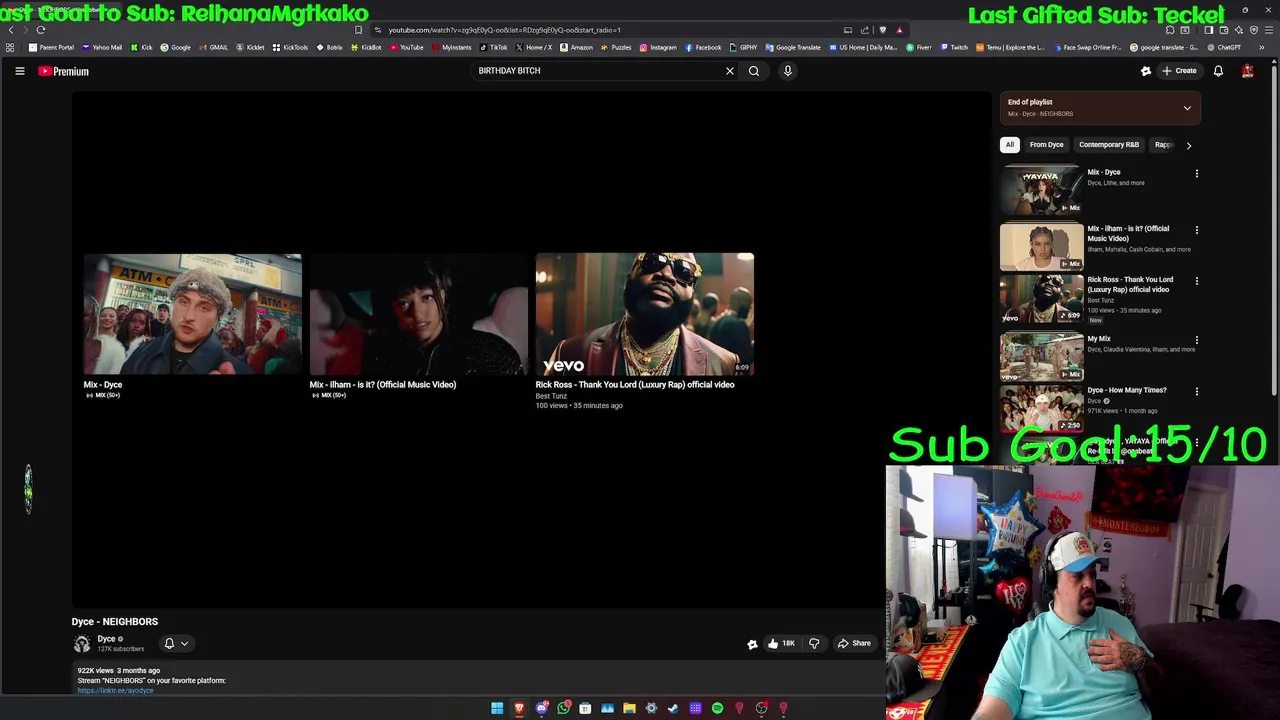Screen dimensions: 1280x720
Task: Open Microsoft Store on taskbar
Action: pos(585,708)
